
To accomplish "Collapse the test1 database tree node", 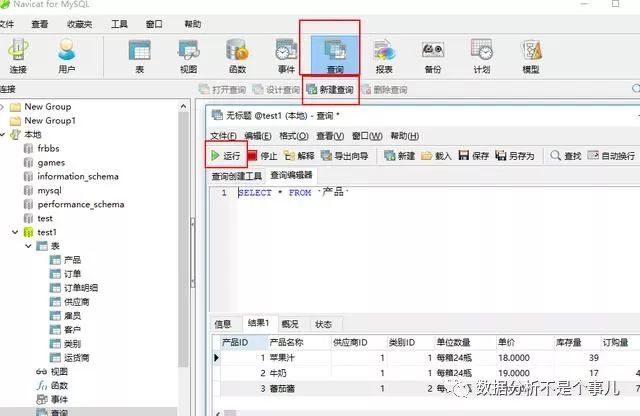I will click(13, 232).
